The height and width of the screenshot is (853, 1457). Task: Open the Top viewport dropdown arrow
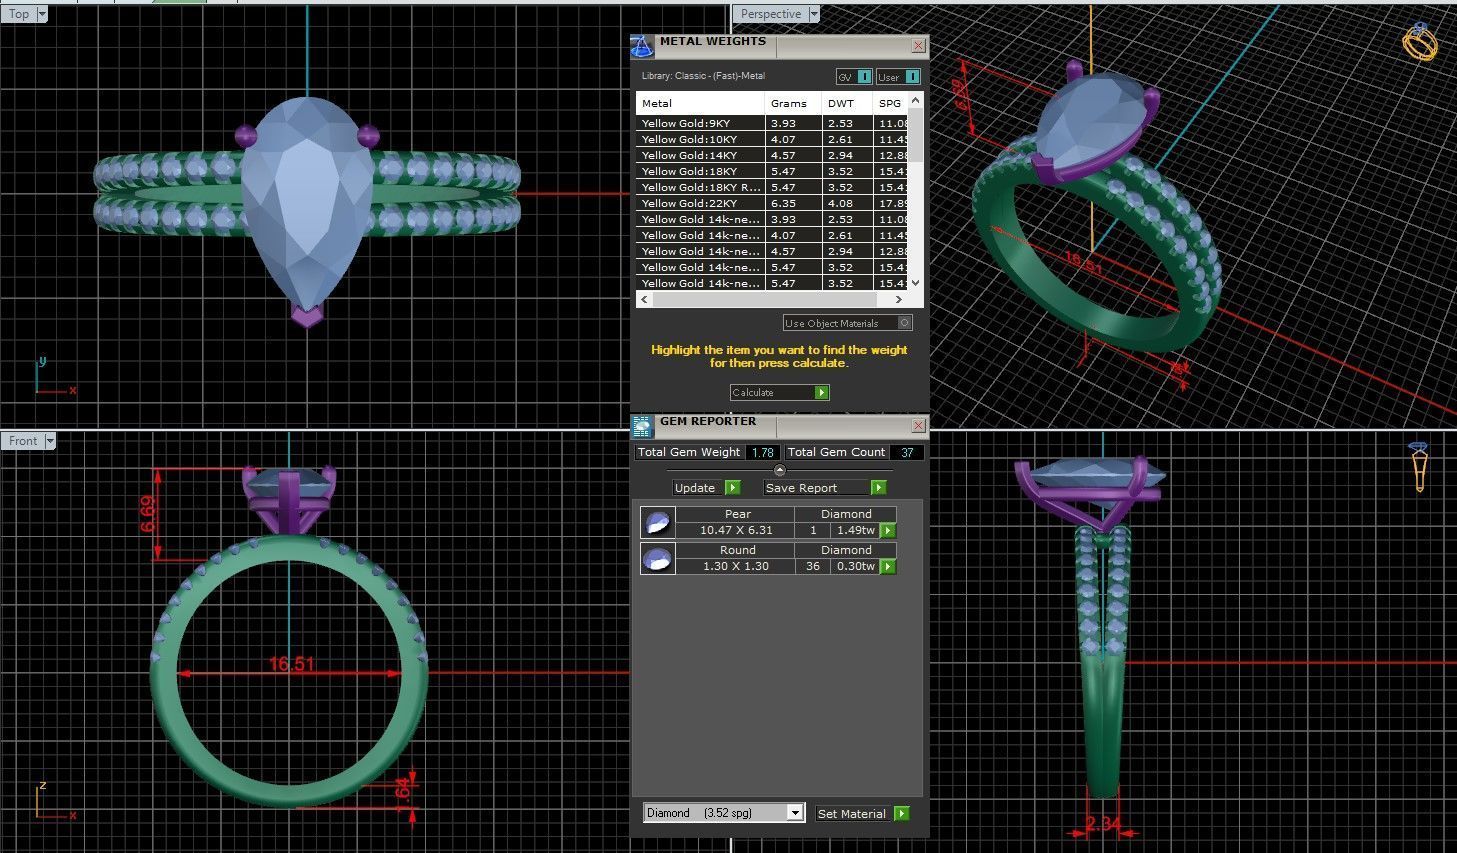click(x=41, y=14)
